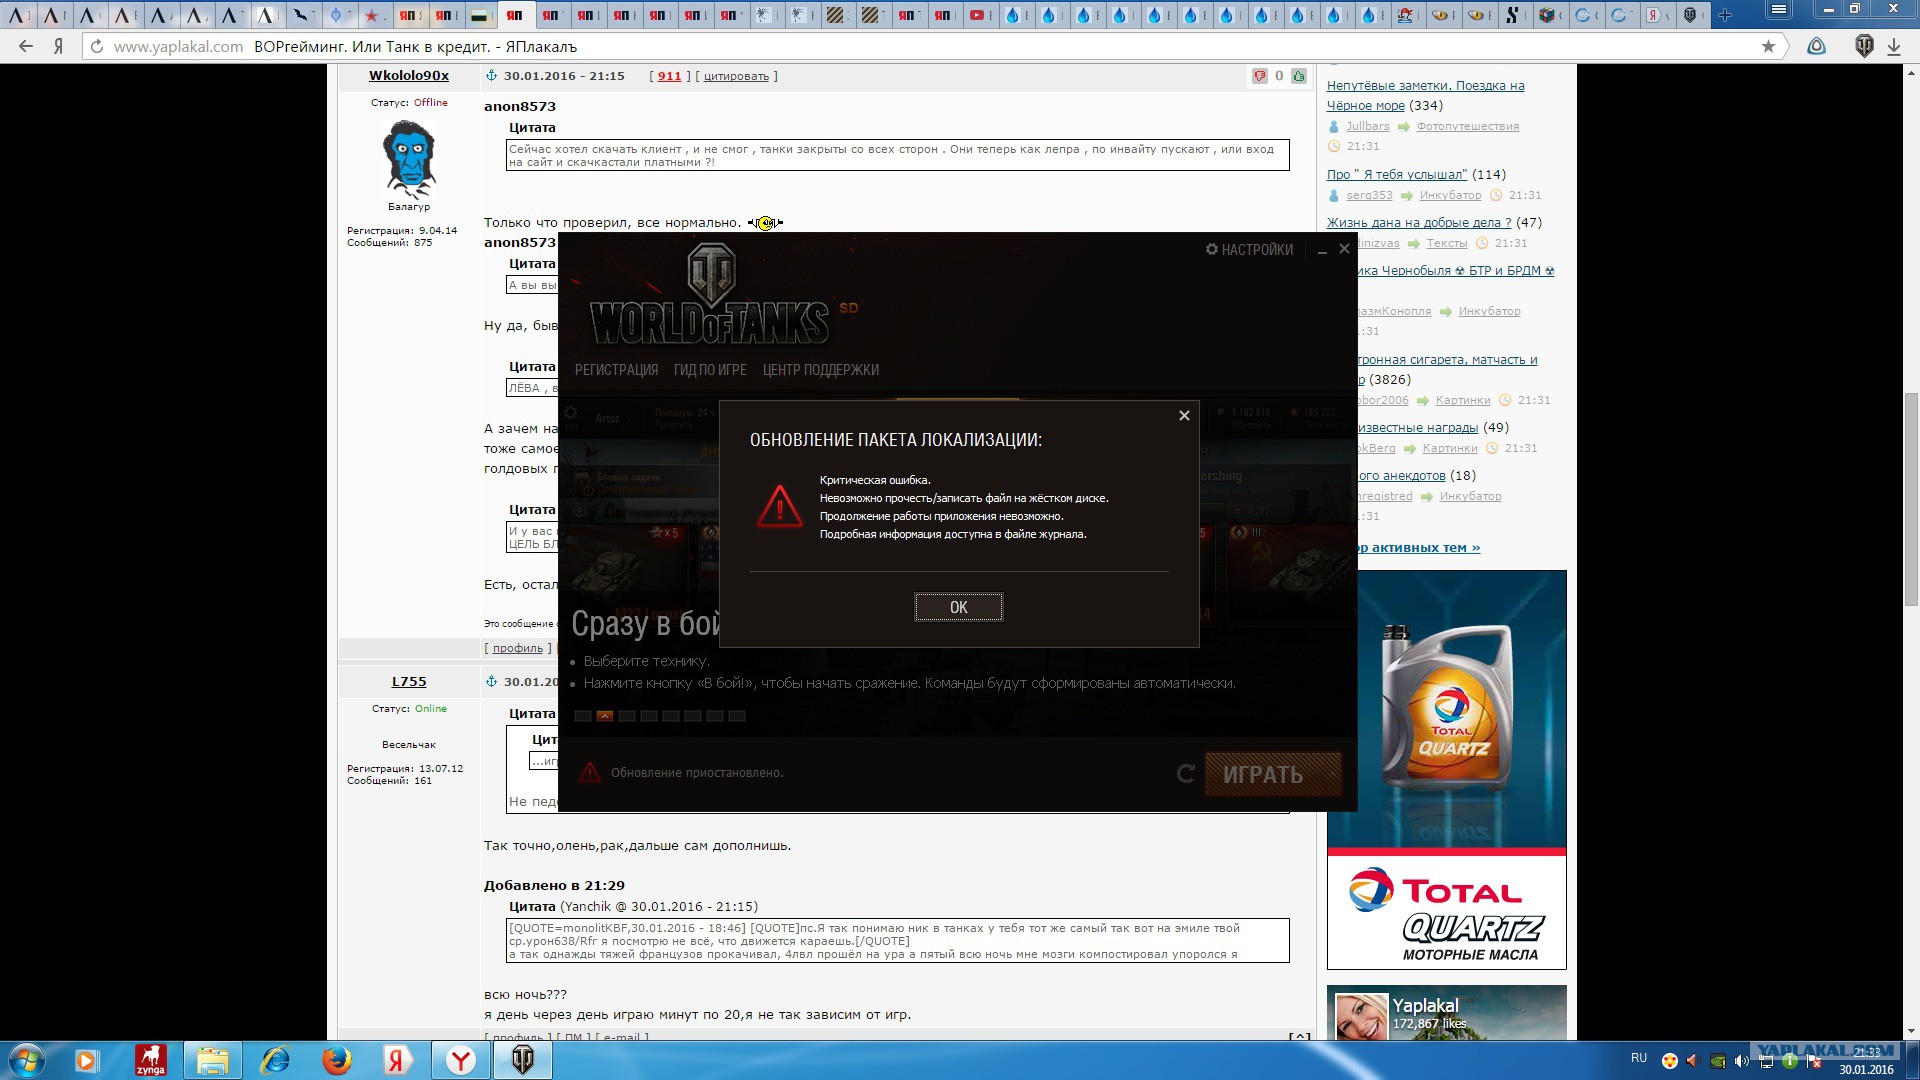
Task: Open the РЕГИСТРАЦИЯ link in the launcher
Action: pyautogui.click(x=616, y=370)
